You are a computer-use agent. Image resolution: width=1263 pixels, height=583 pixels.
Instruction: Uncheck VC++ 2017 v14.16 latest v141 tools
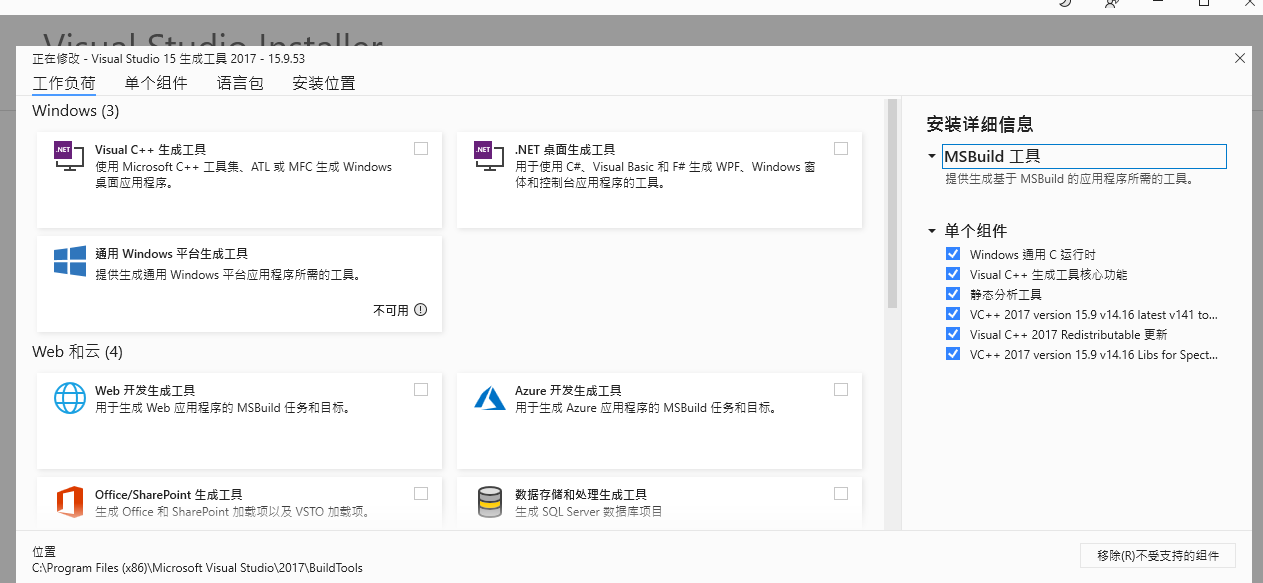[952, 314]
